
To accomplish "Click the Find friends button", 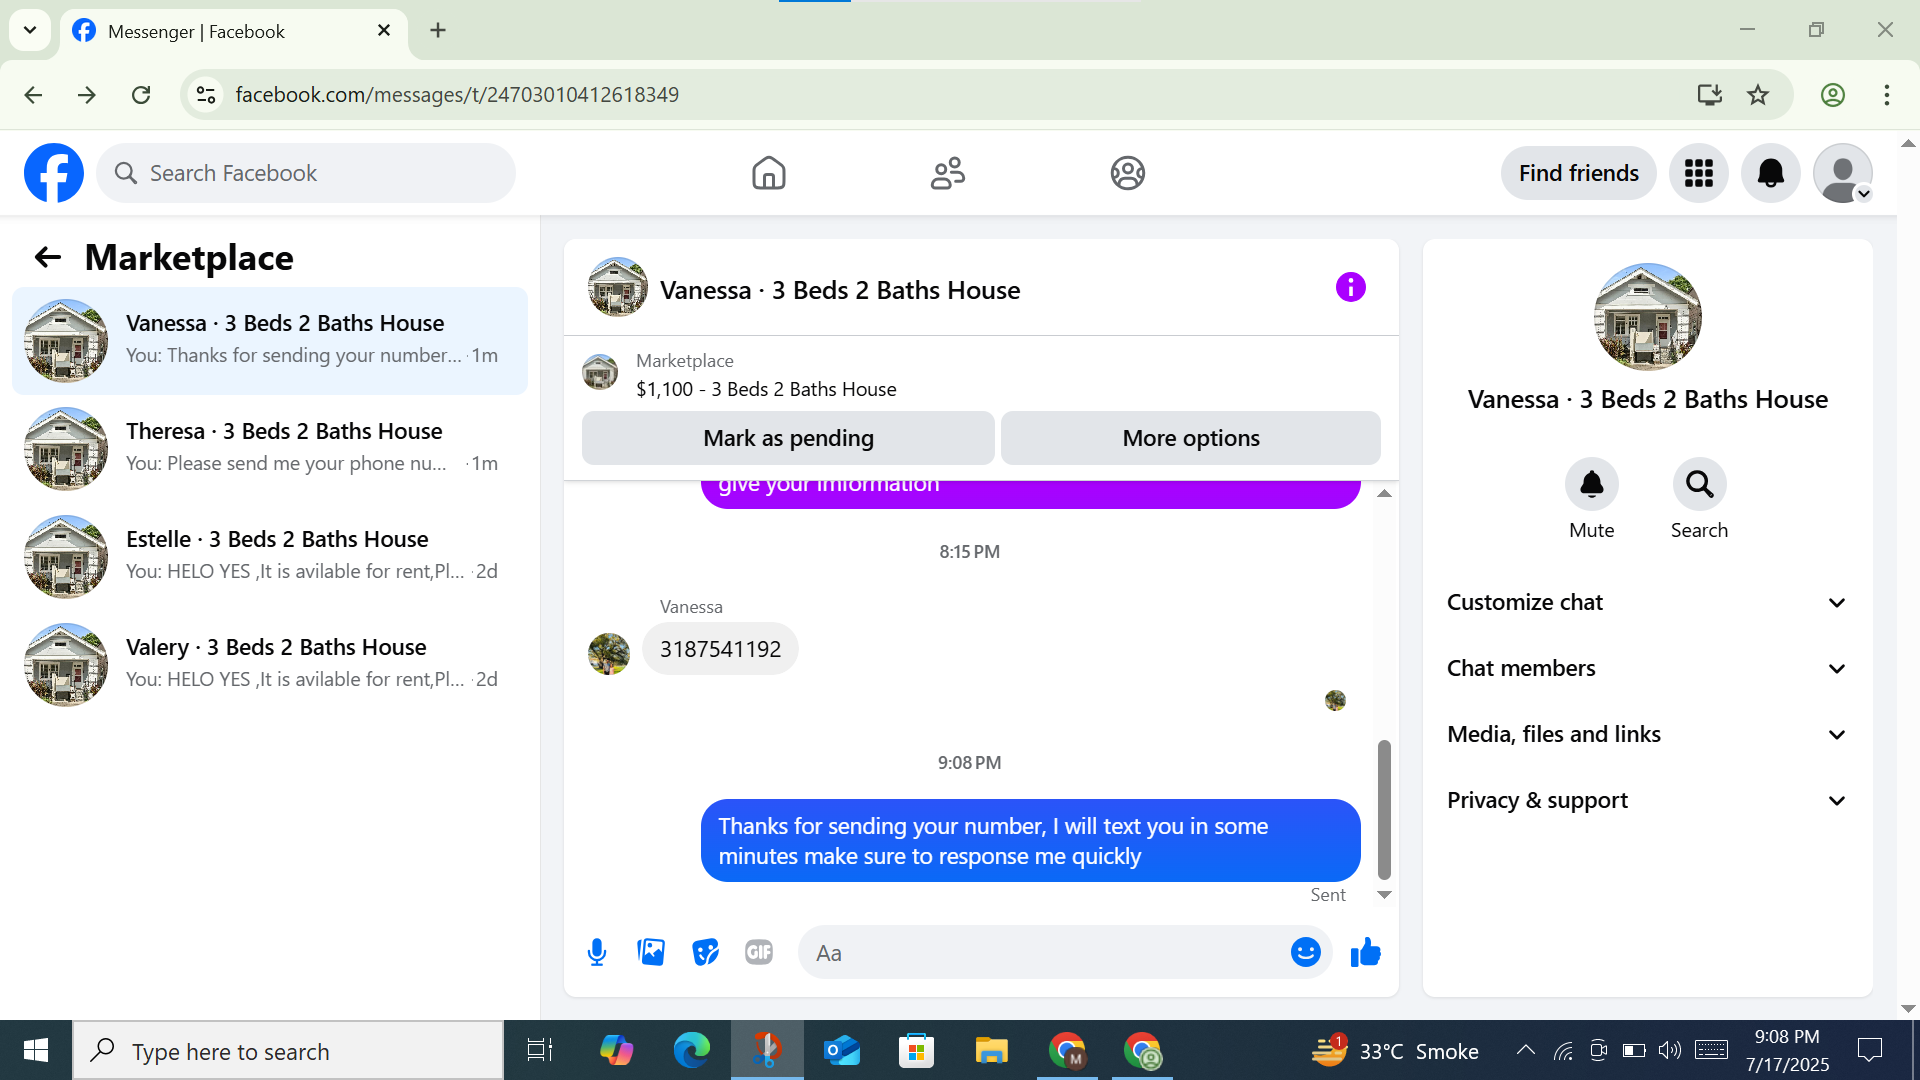I will click(1578, 173).
